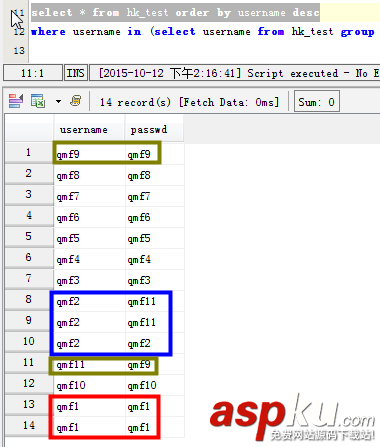Click passwd cell qmf3 in row 7
Viewport: 380px width, 447px height.
[155, 280]
